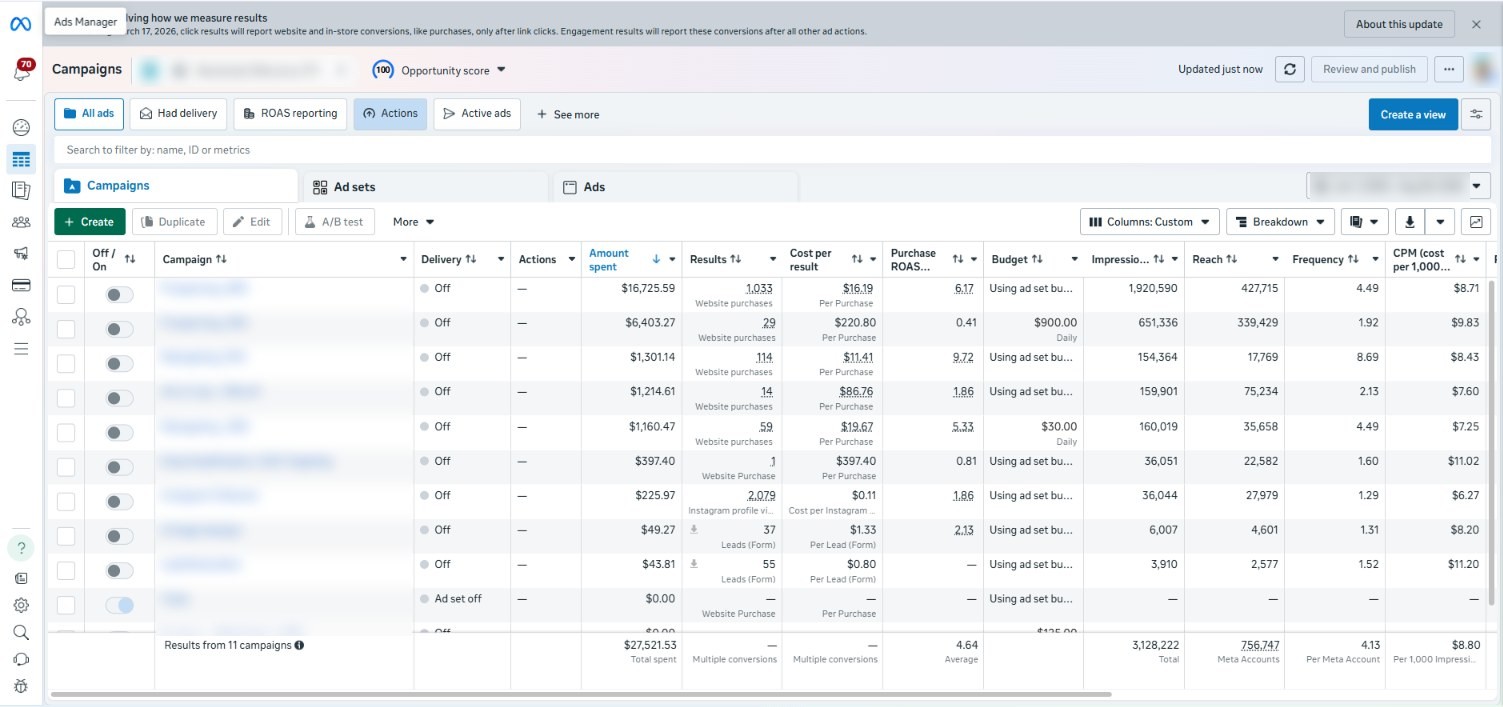Turn off campaign in $0.00 Ad set off row
This screenshot has height=707, width=1503.
click(119, 605)
